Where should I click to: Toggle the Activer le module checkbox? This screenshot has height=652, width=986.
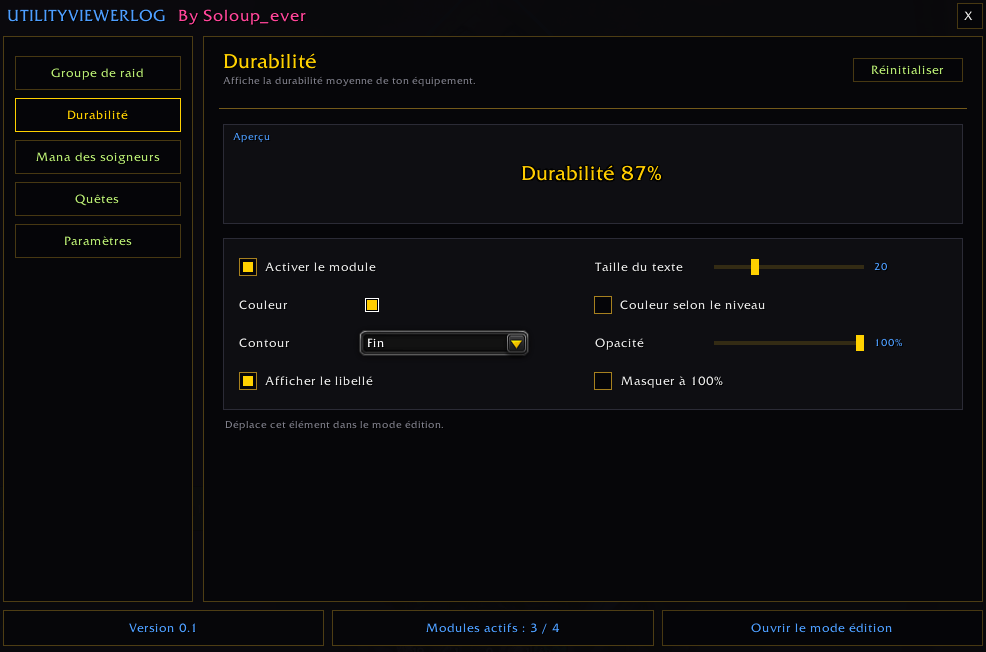(248, 267)
